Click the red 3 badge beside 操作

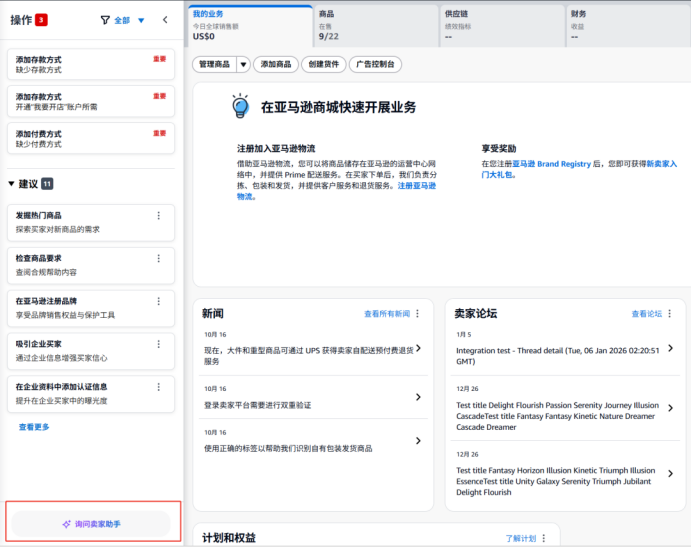click(x=41, y=20)
